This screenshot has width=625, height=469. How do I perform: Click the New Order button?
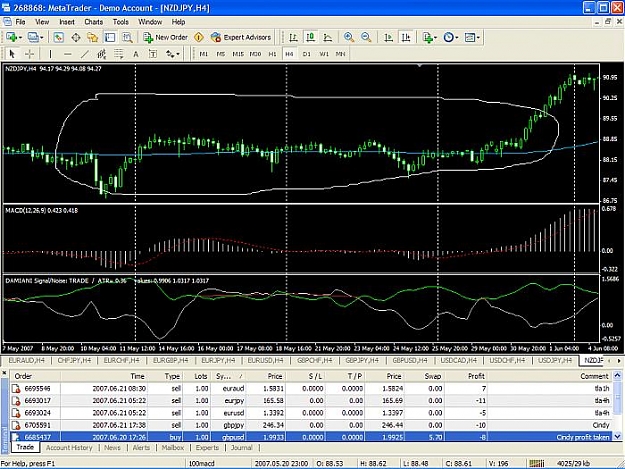pos(165,37)
